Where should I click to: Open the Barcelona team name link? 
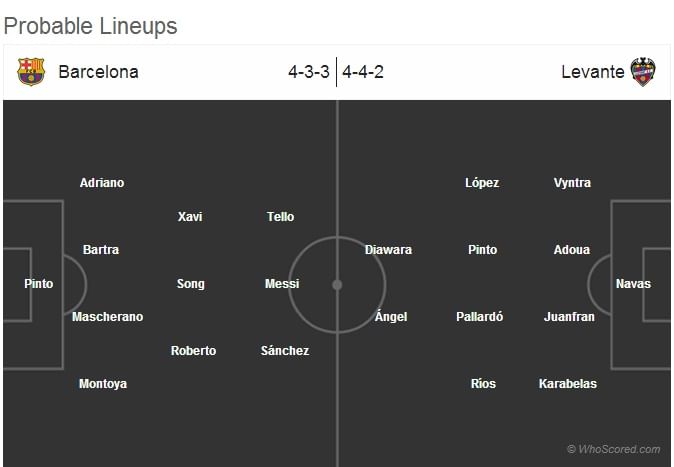98,72
